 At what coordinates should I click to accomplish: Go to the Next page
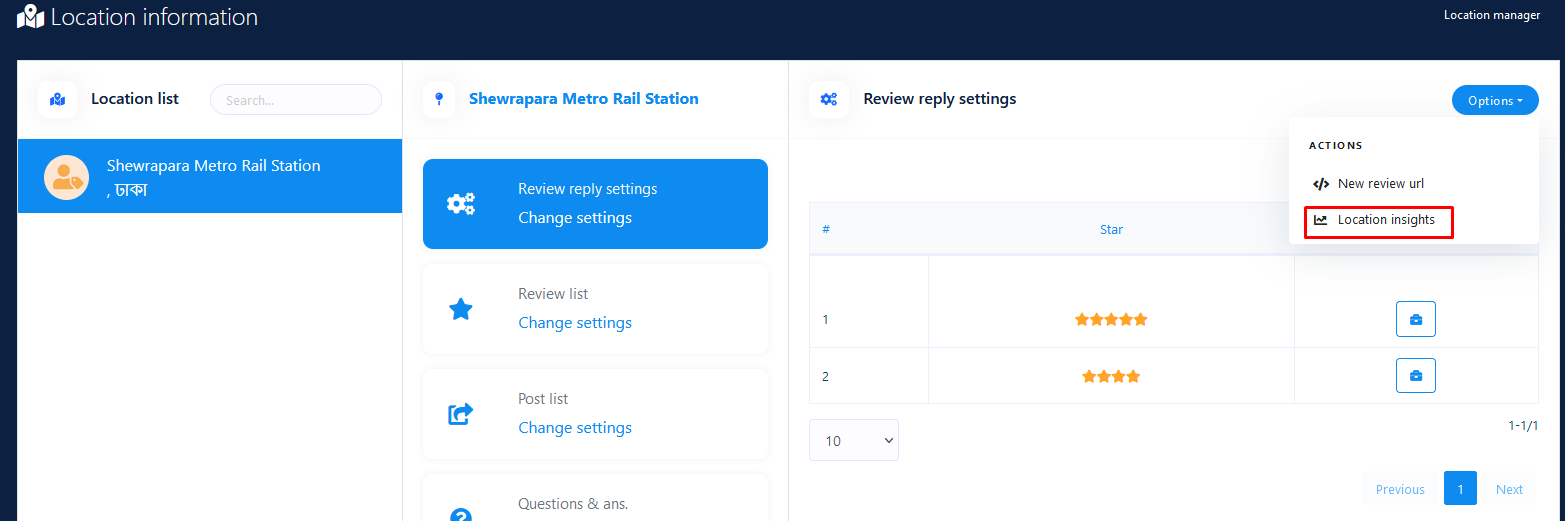pyautogui.click(x=1508, y=489)
